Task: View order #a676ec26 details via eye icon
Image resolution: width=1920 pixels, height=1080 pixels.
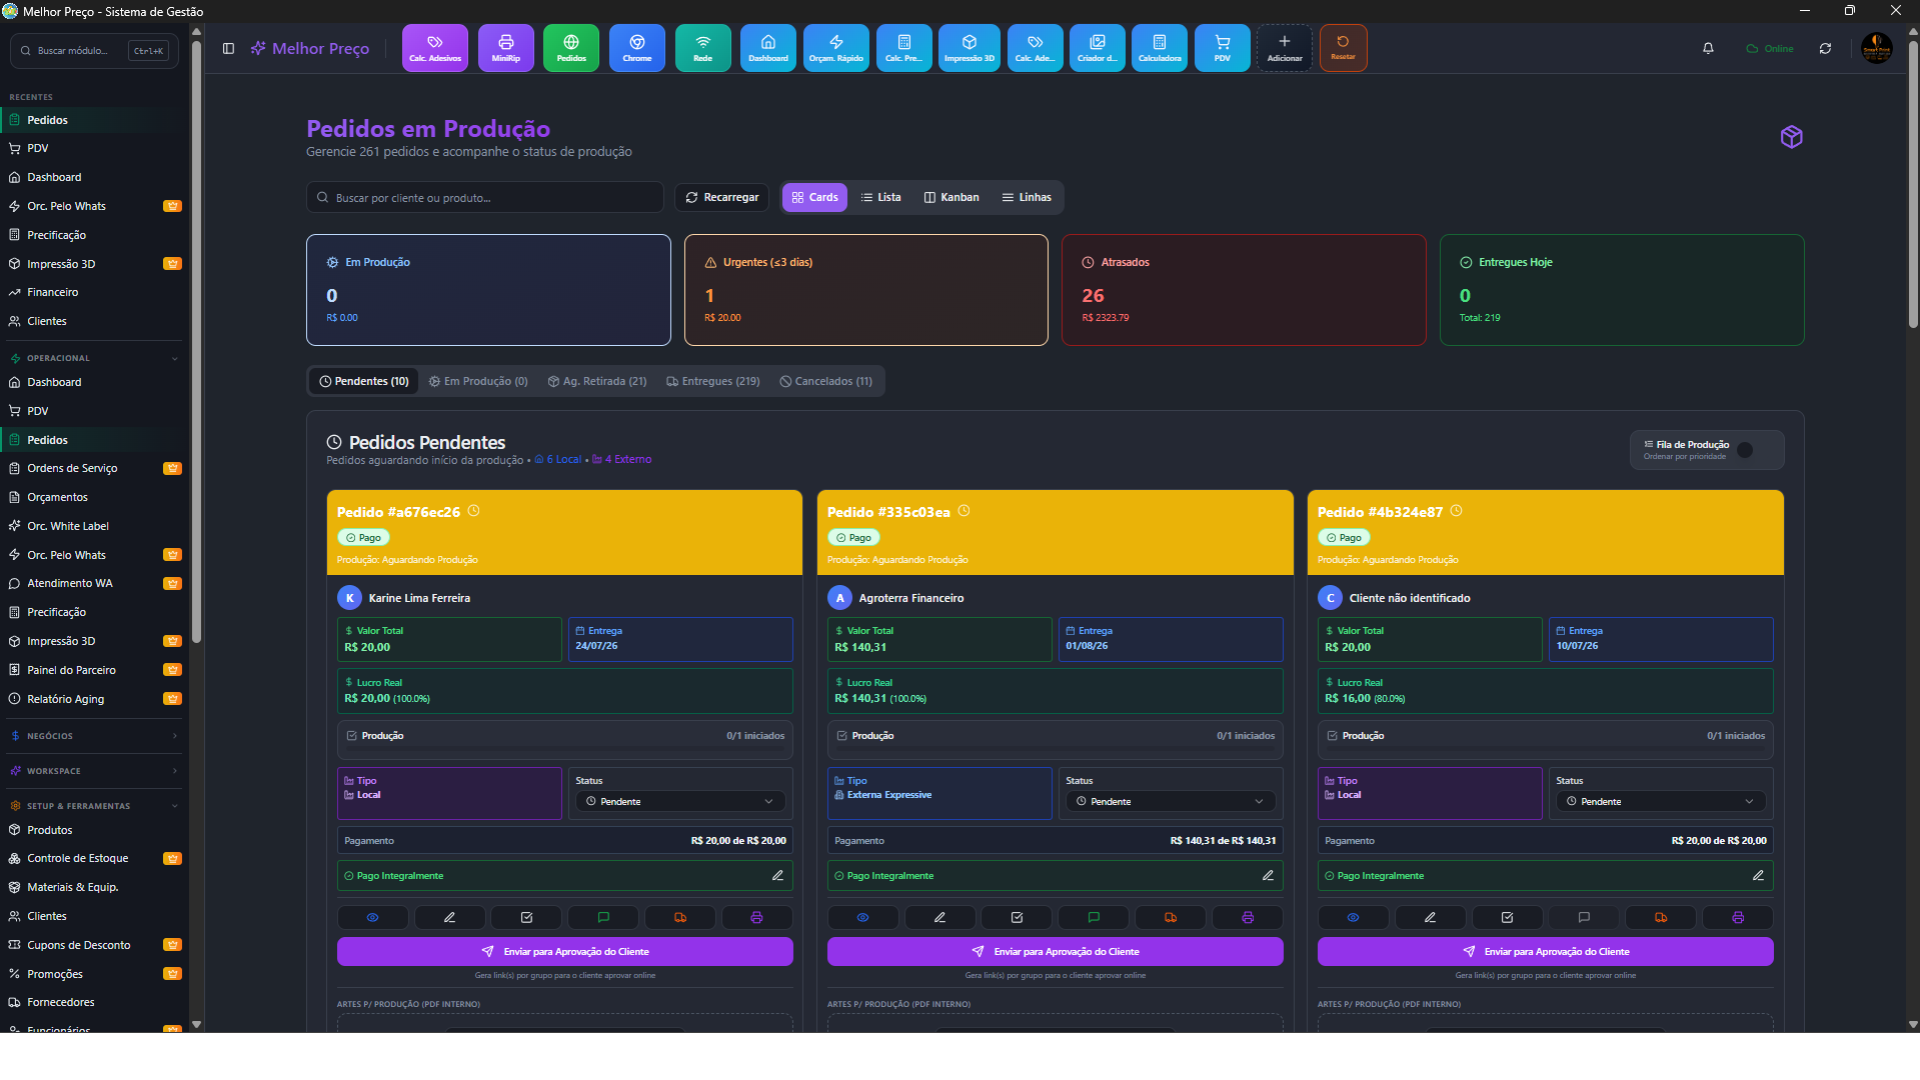Action: click(373, 917)
